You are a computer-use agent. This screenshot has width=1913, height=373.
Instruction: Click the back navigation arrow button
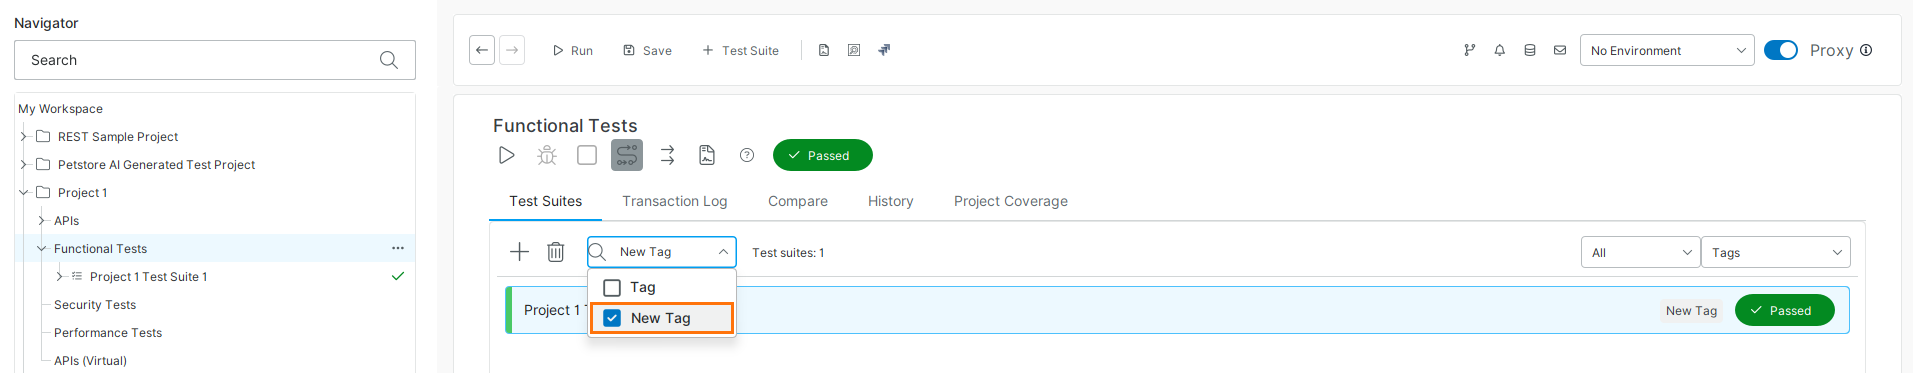482,50
